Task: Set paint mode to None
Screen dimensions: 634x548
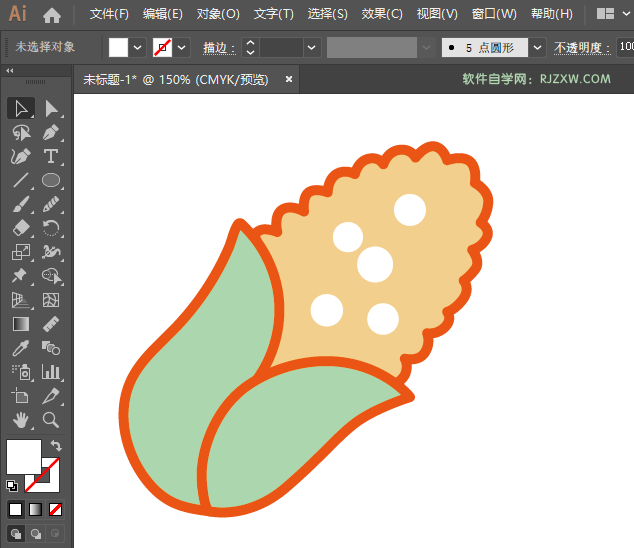Action: tap(56, 509)
